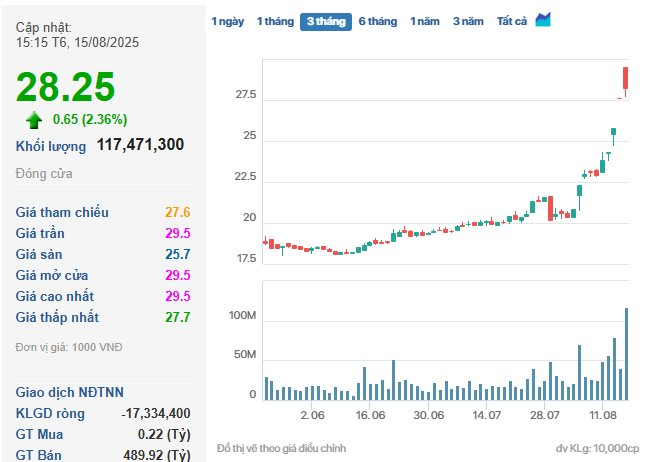View full history with Tất cả

tap(512, 21)
